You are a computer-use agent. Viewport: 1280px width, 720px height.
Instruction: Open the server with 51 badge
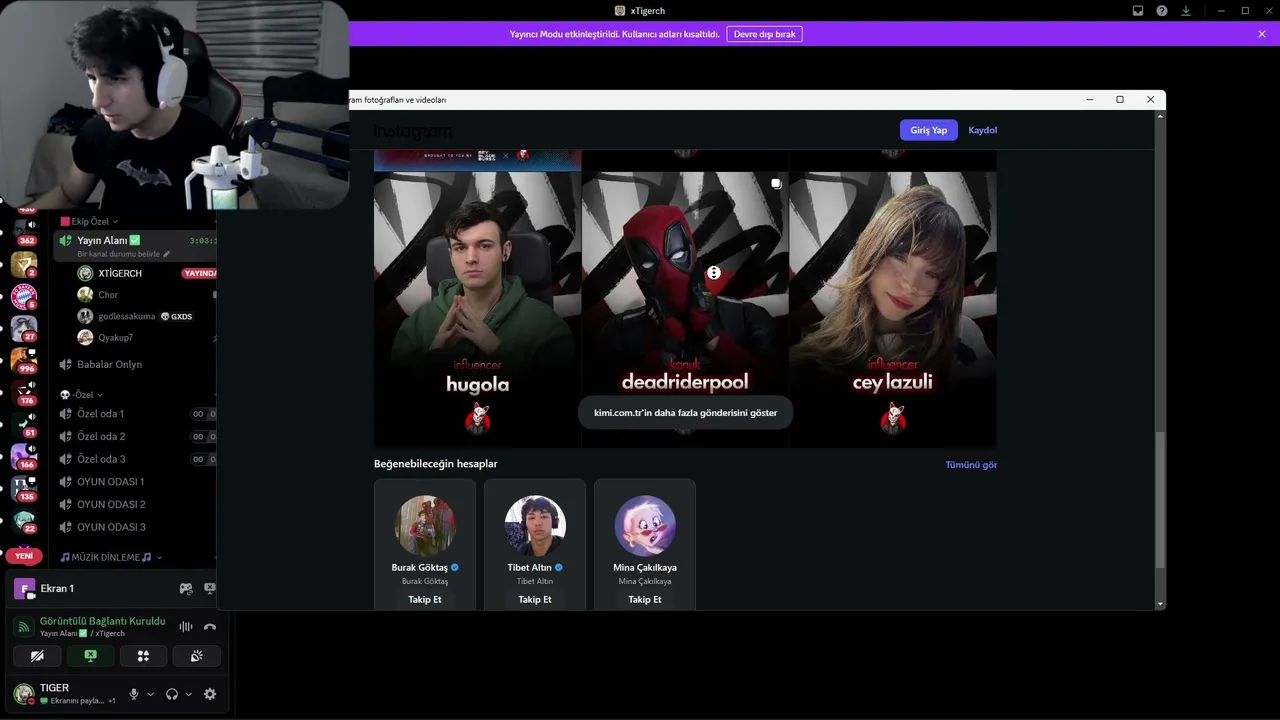pos(24,424)
